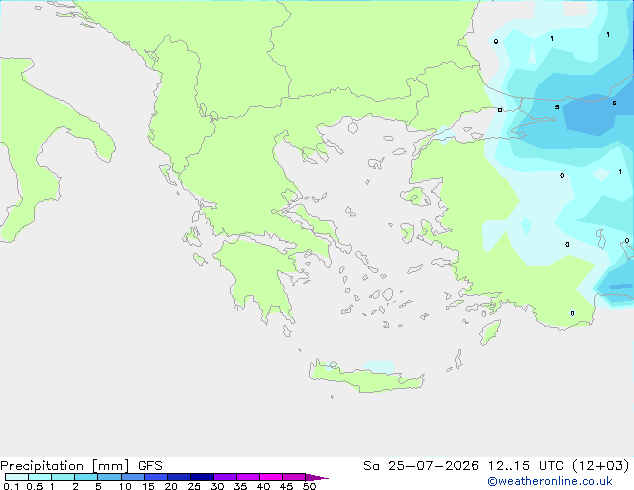Click the '(12+03)' forecast offset text
Screen dimensions: 634x490
tap(600, 466)
